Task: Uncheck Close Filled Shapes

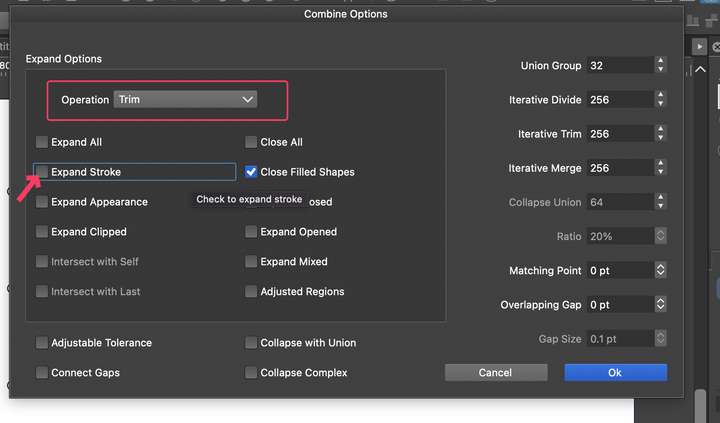Action: point(251,172)
